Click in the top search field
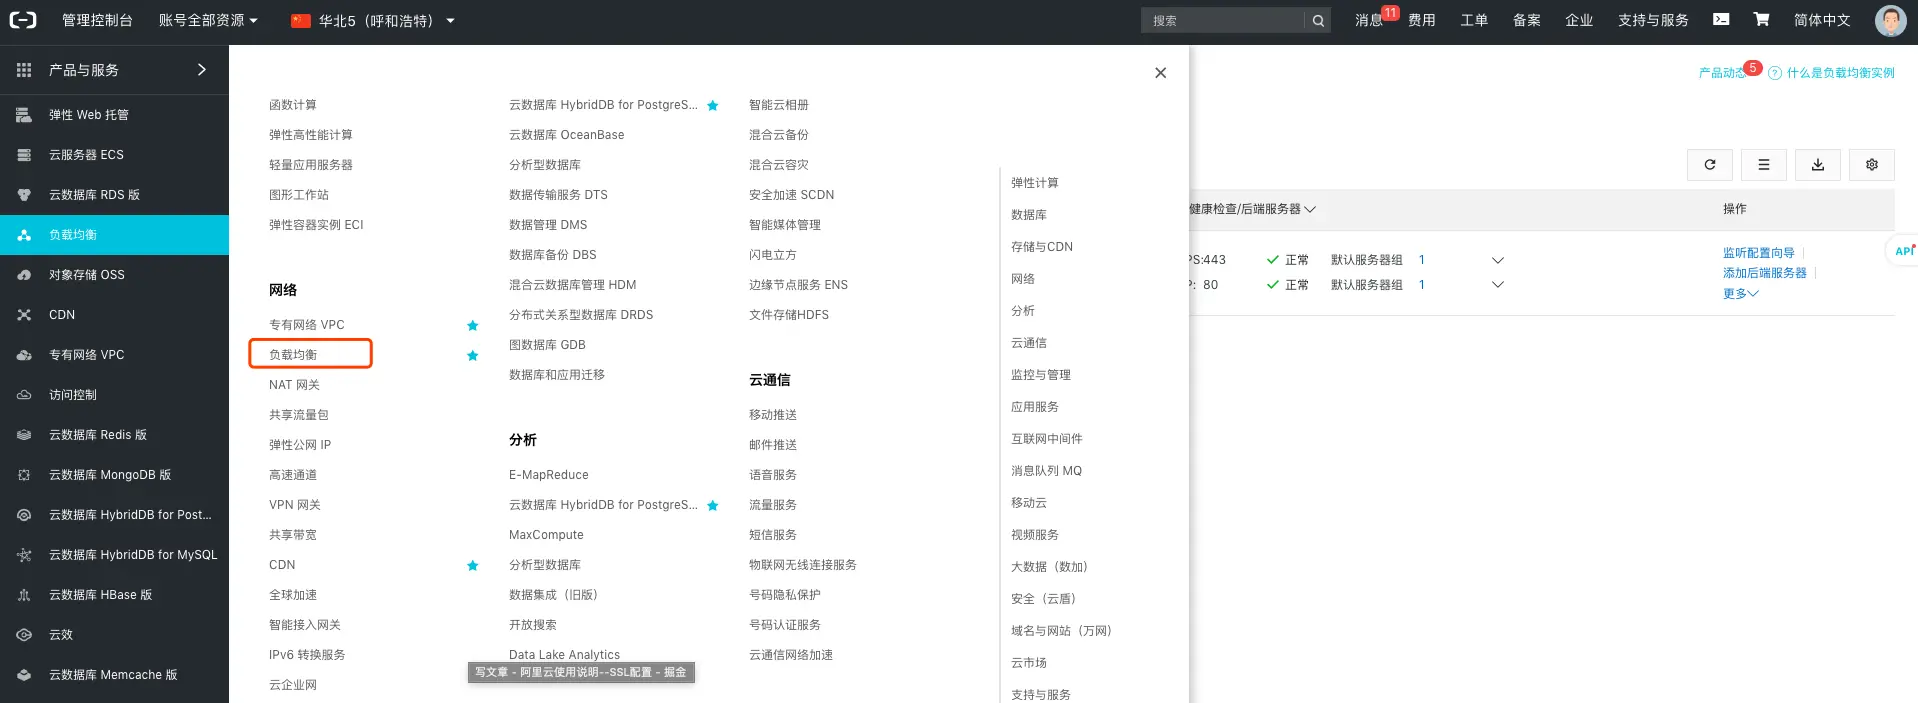This screenshot has width=1918, height=703. tap(1223, 21)
